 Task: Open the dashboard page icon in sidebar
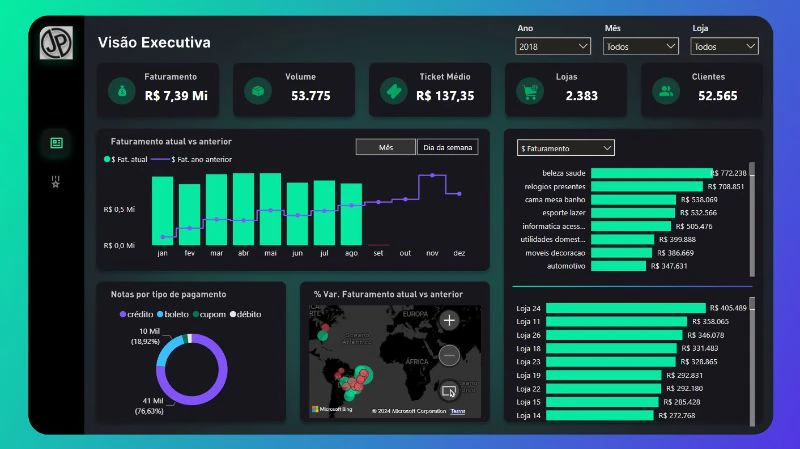click(56, 143)
